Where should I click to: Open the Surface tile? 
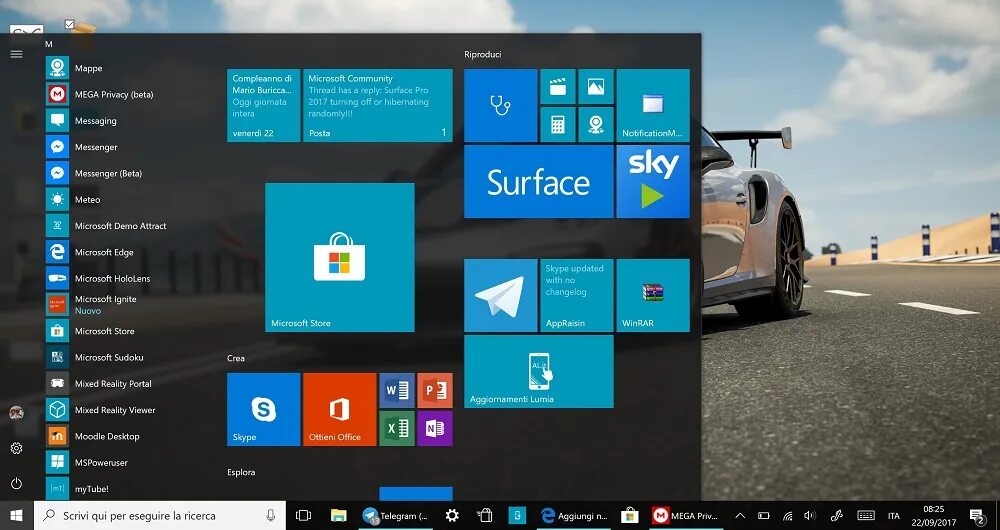coord(539,181)
